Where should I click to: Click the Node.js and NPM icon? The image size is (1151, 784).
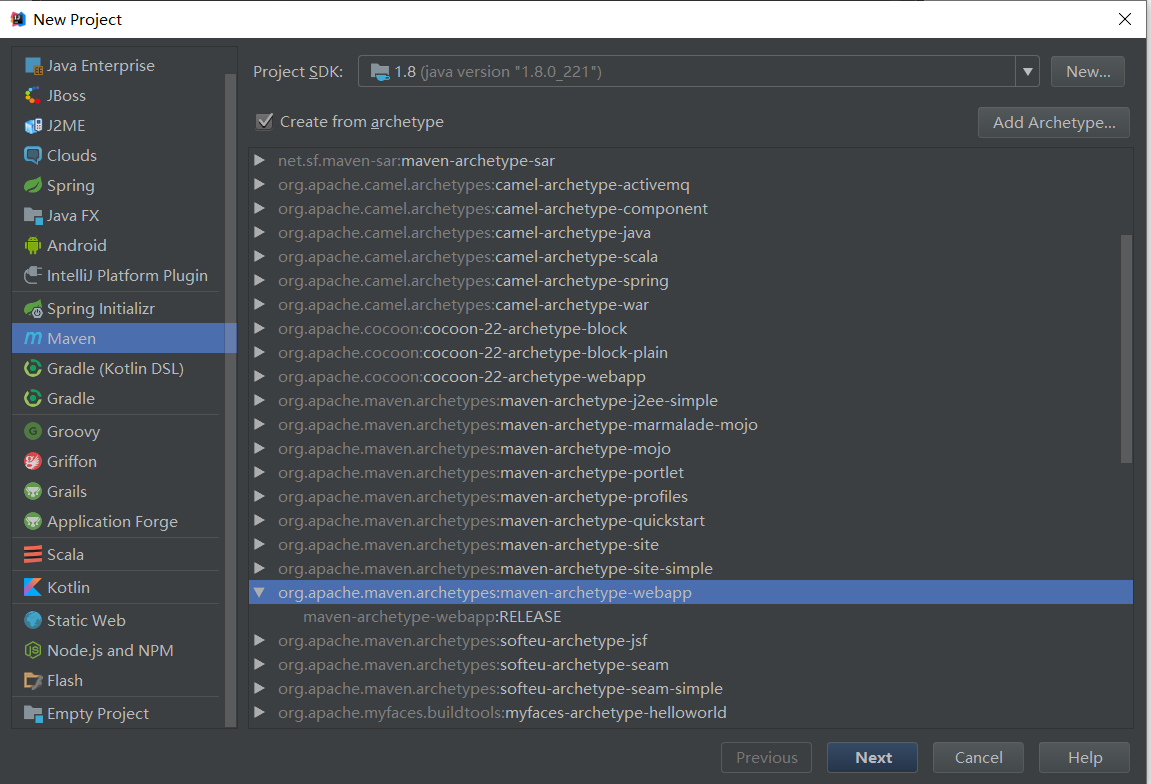(33, 651)
